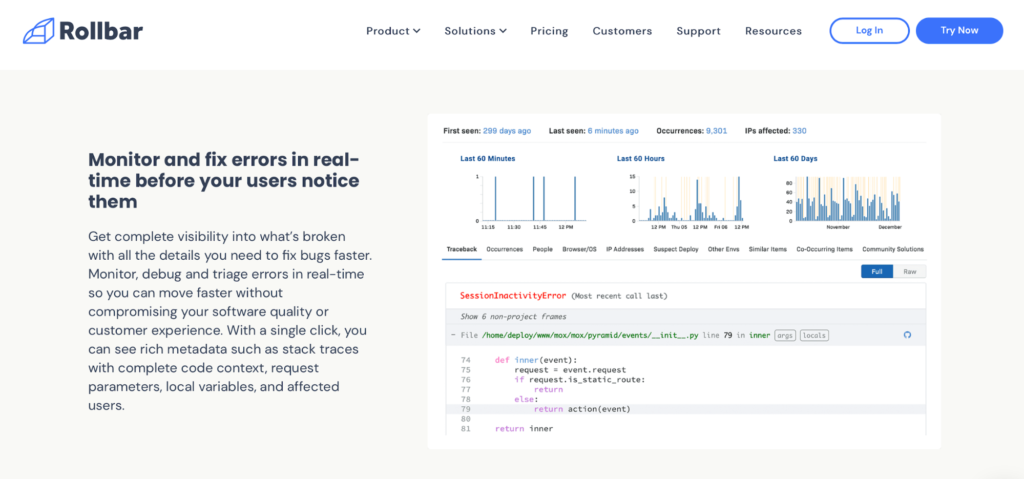The height and width of the screenshot is (479, 1024).
Task: Open the Support menu item
Action: click(698, 31)
